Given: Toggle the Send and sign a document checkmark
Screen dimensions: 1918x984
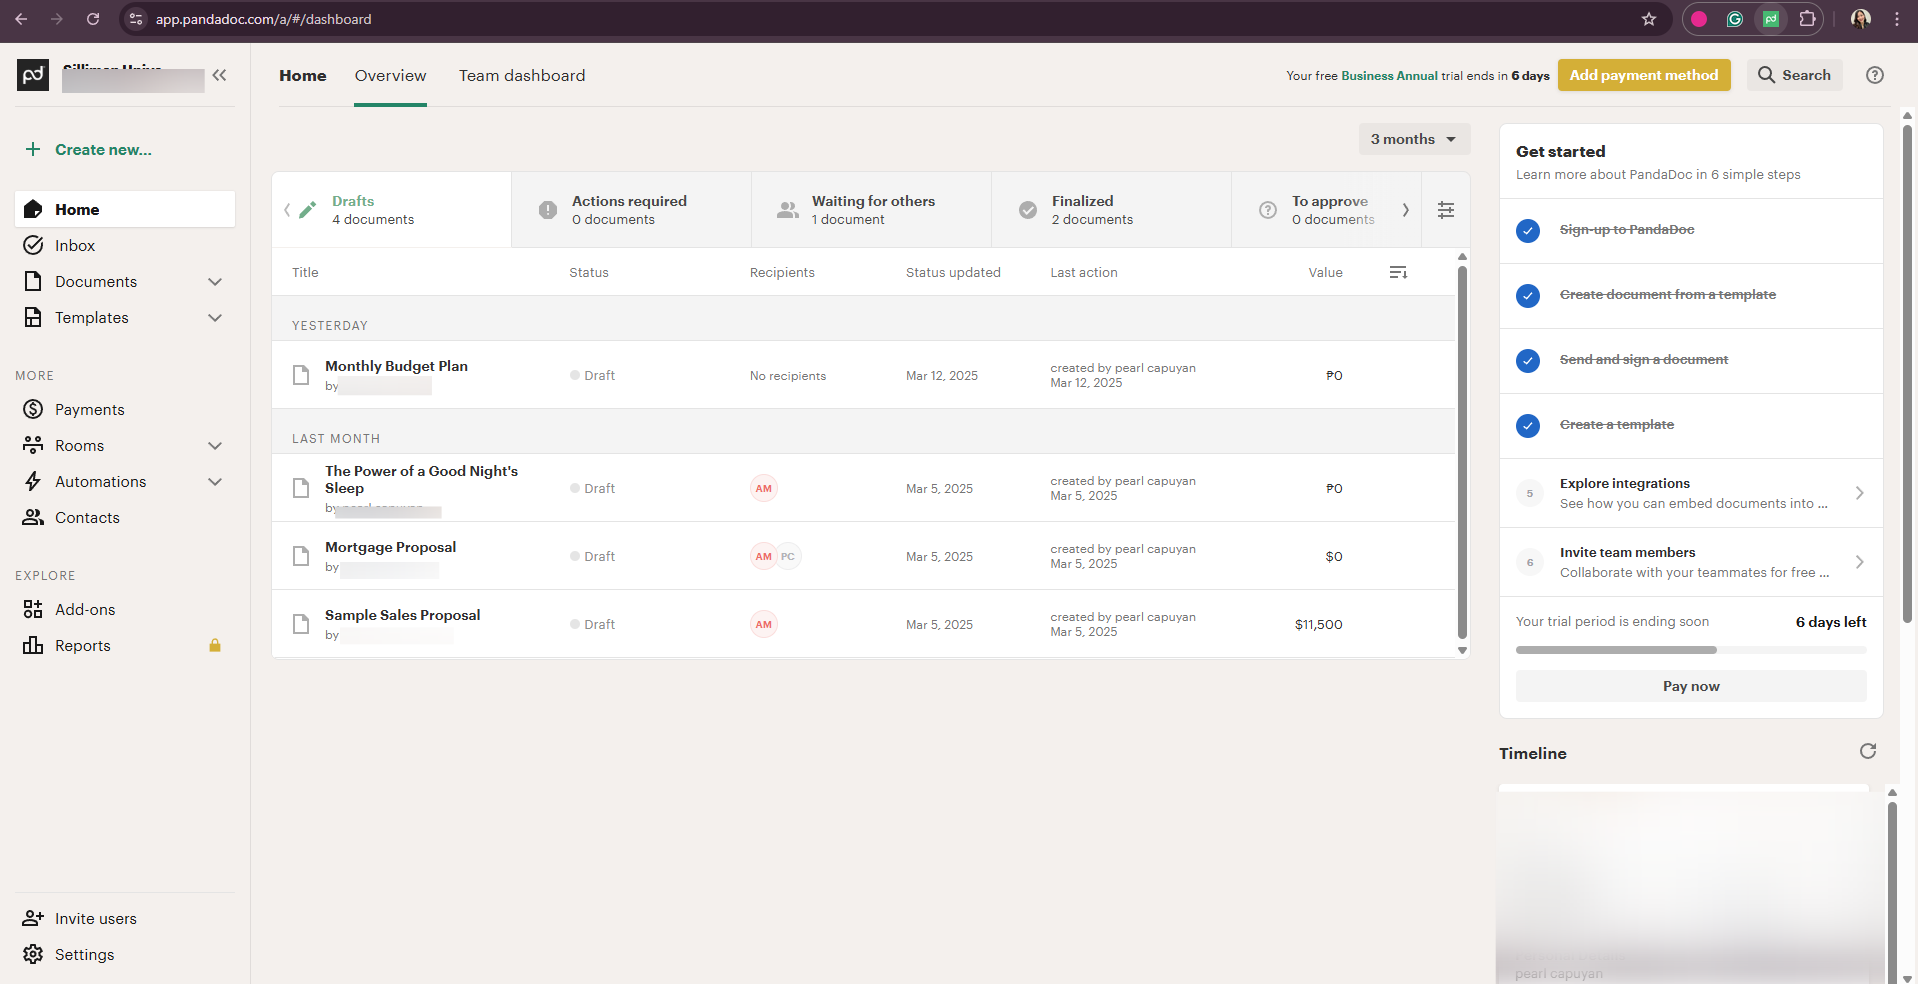Looking at the screenshot, I should coord(1527,361).
